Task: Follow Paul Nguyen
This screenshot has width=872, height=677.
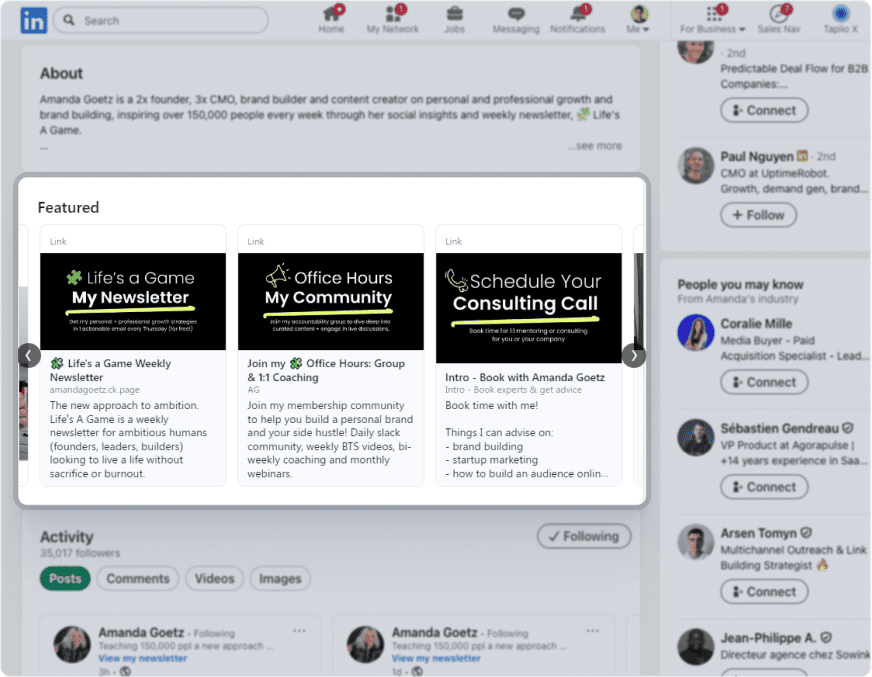Action: [x=758, y=215]
